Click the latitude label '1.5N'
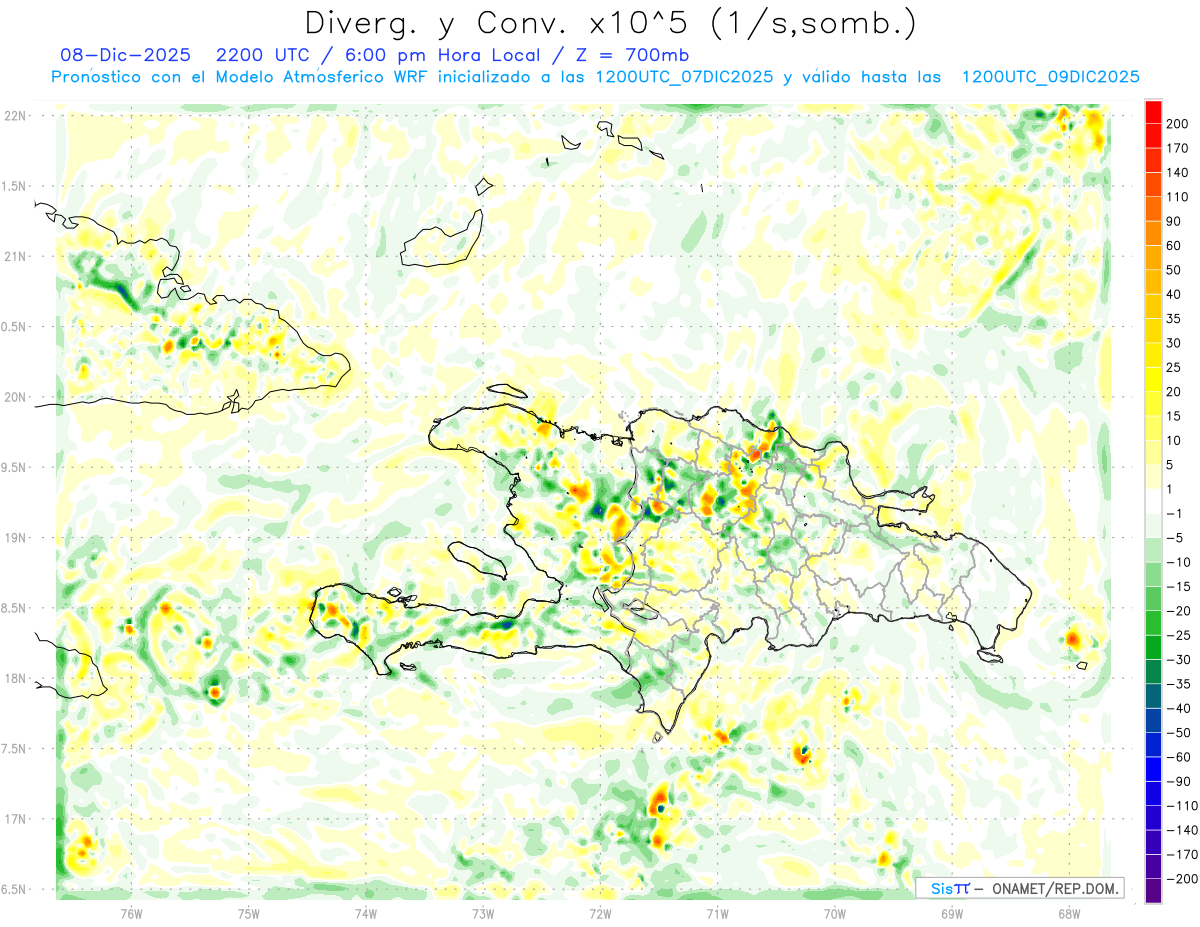 (15, 186)
